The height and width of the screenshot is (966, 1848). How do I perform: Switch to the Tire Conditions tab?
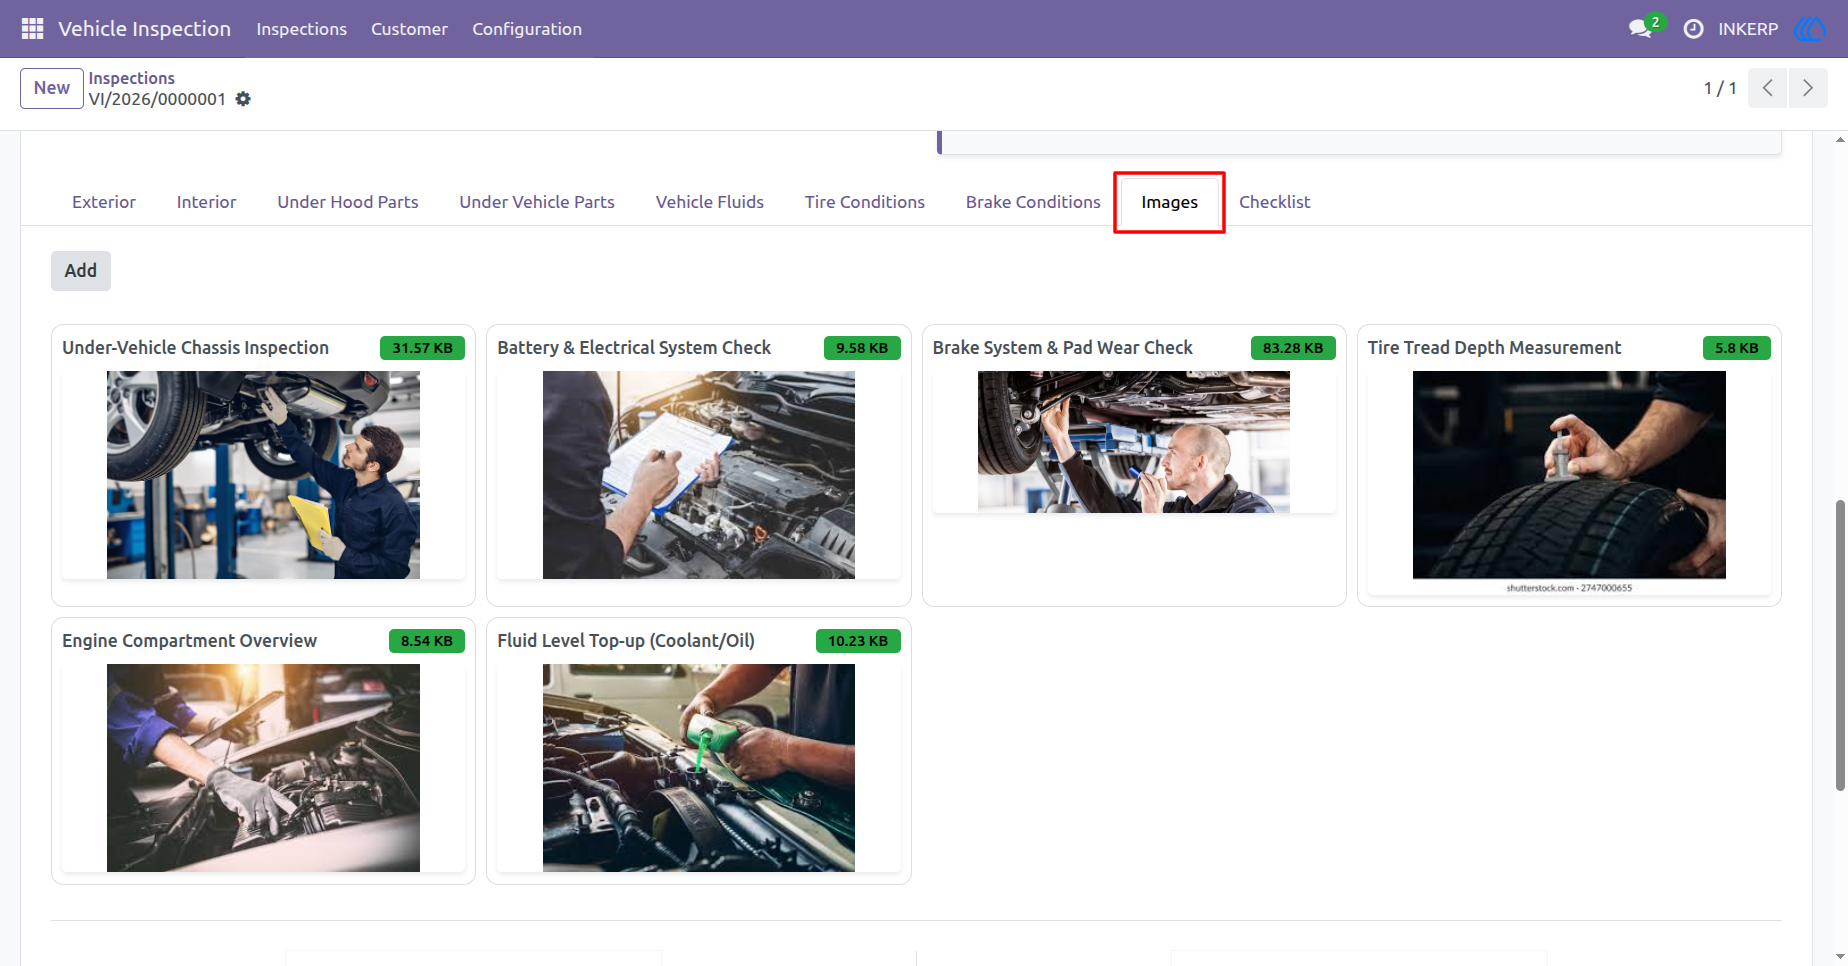click(x=865, y=202)
